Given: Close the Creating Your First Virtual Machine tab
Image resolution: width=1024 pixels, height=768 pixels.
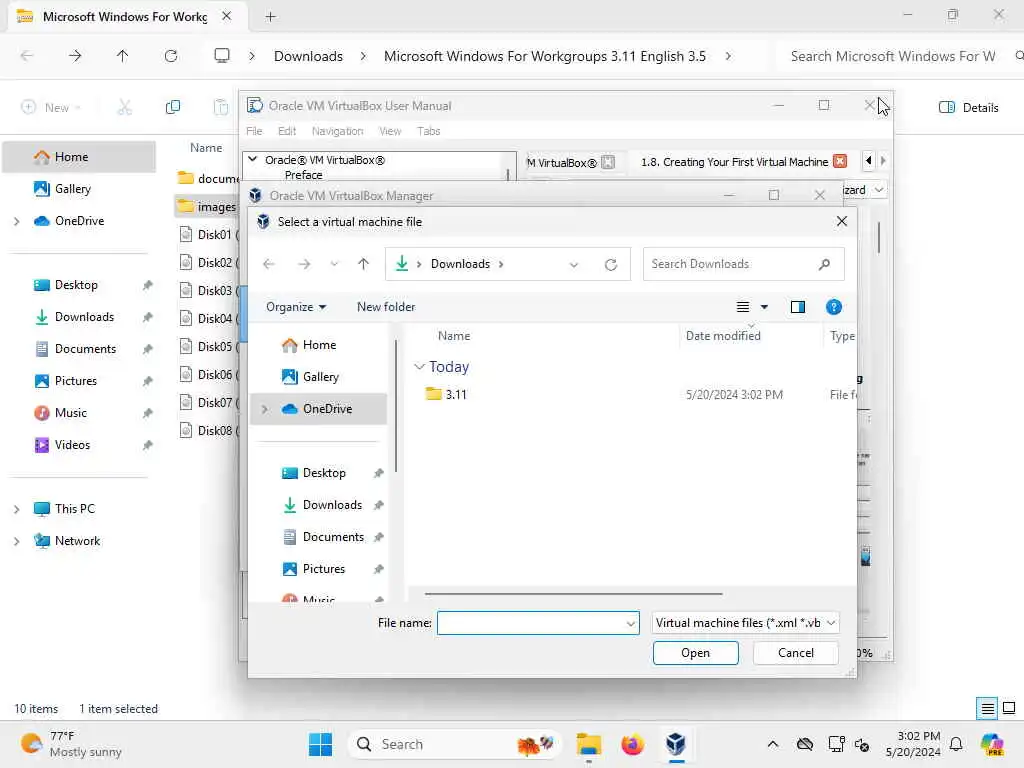Looking at the screenshot, I should click(840, 161).
